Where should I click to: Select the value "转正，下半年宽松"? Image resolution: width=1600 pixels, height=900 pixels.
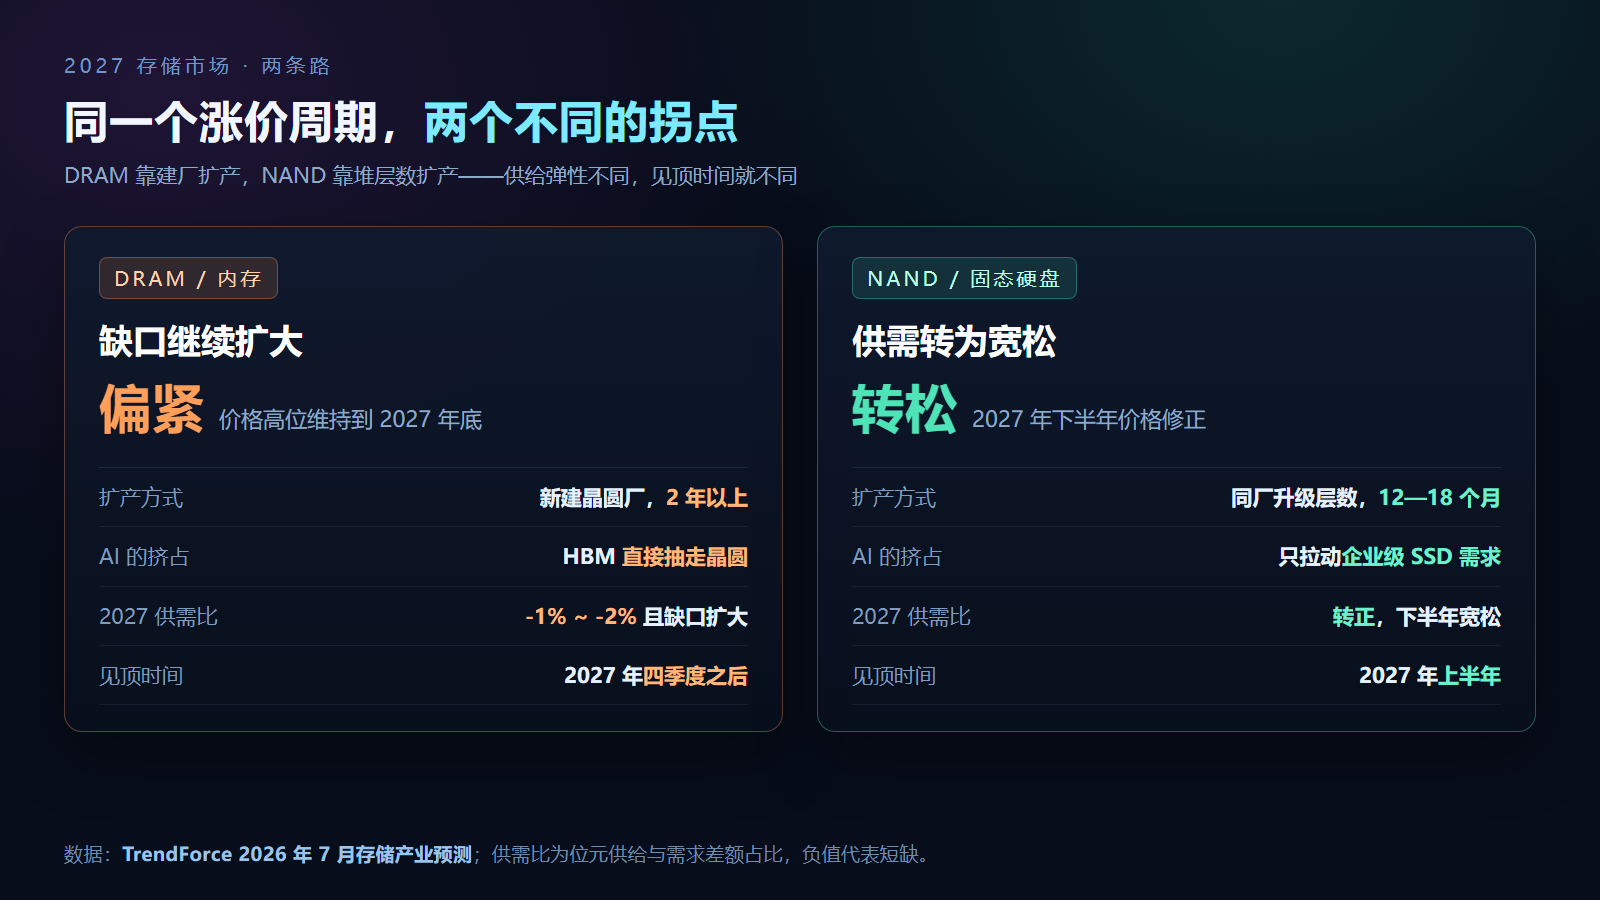[x=1417, y=617]
